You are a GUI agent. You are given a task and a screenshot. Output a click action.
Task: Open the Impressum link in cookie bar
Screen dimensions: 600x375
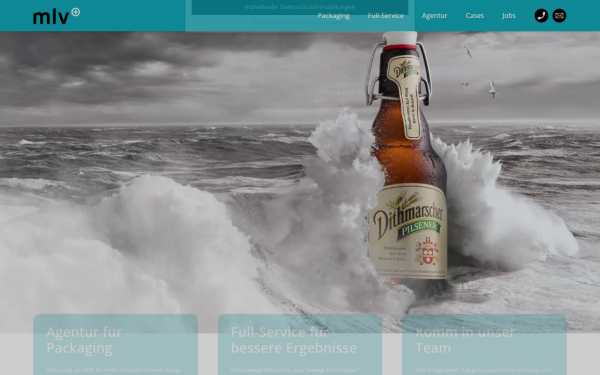click(x=338, y=22)
